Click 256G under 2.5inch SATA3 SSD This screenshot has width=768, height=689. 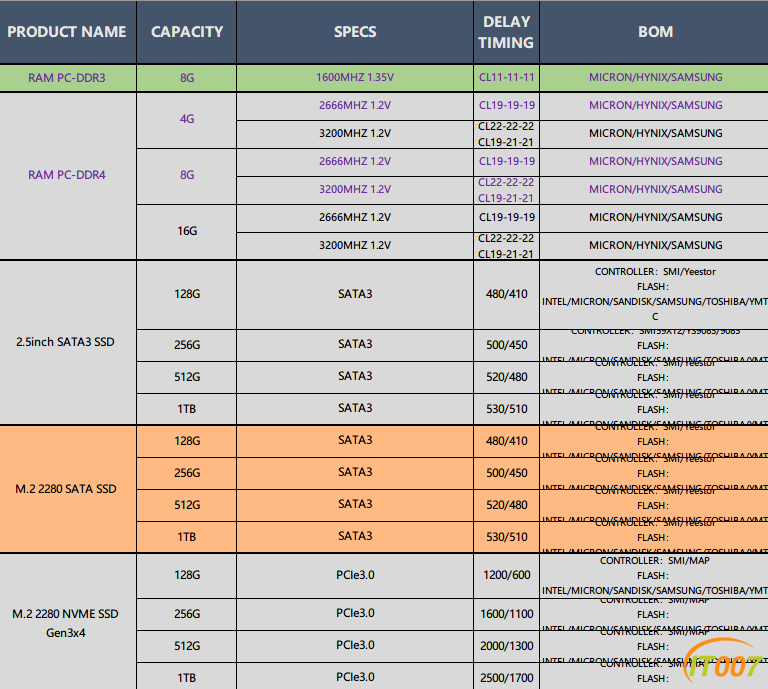(187, 345)
